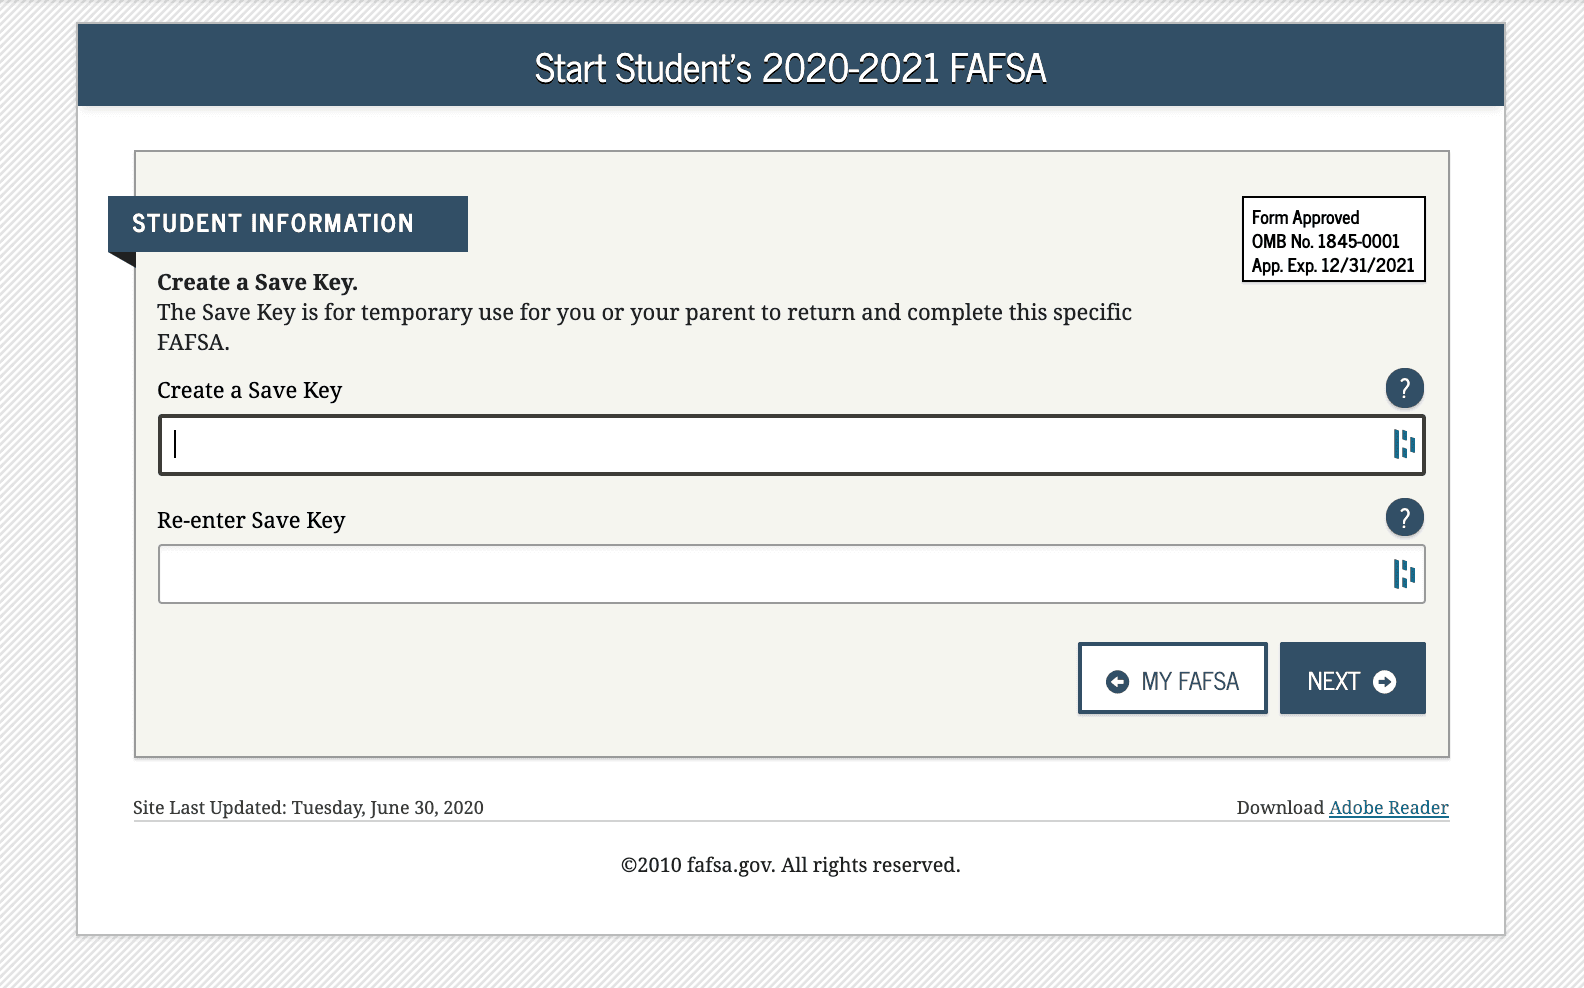Image resolution: width=1584 pixels, height=988 pixels.
Task: Click the Form Approved OMB number box
Action: [x=1333, y=240]
